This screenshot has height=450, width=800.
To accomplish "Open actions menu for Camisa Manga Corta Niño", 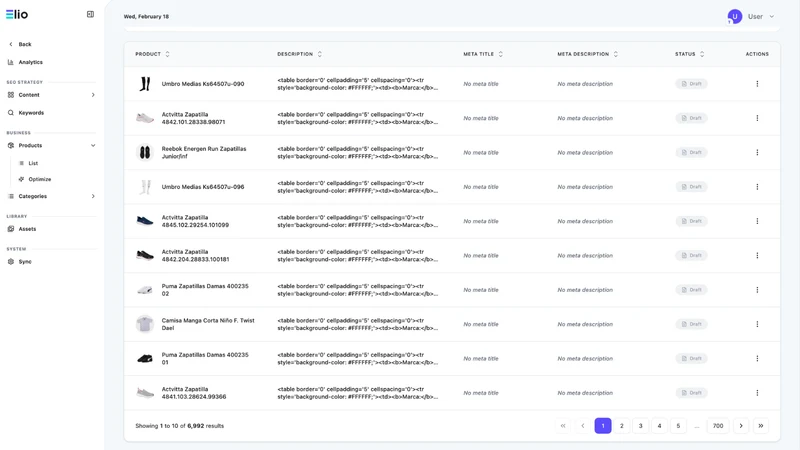I will 757,324.
